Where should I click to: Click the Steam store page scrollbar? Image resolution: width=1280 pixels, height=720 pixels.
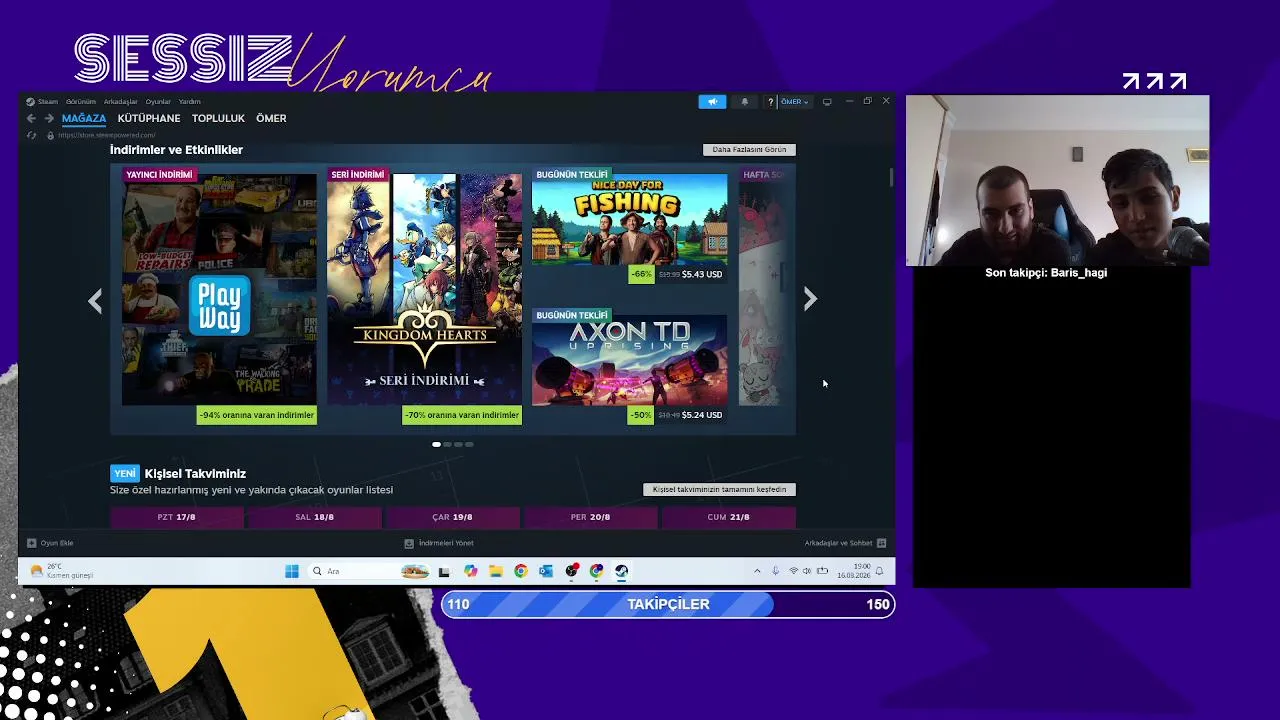891,177
